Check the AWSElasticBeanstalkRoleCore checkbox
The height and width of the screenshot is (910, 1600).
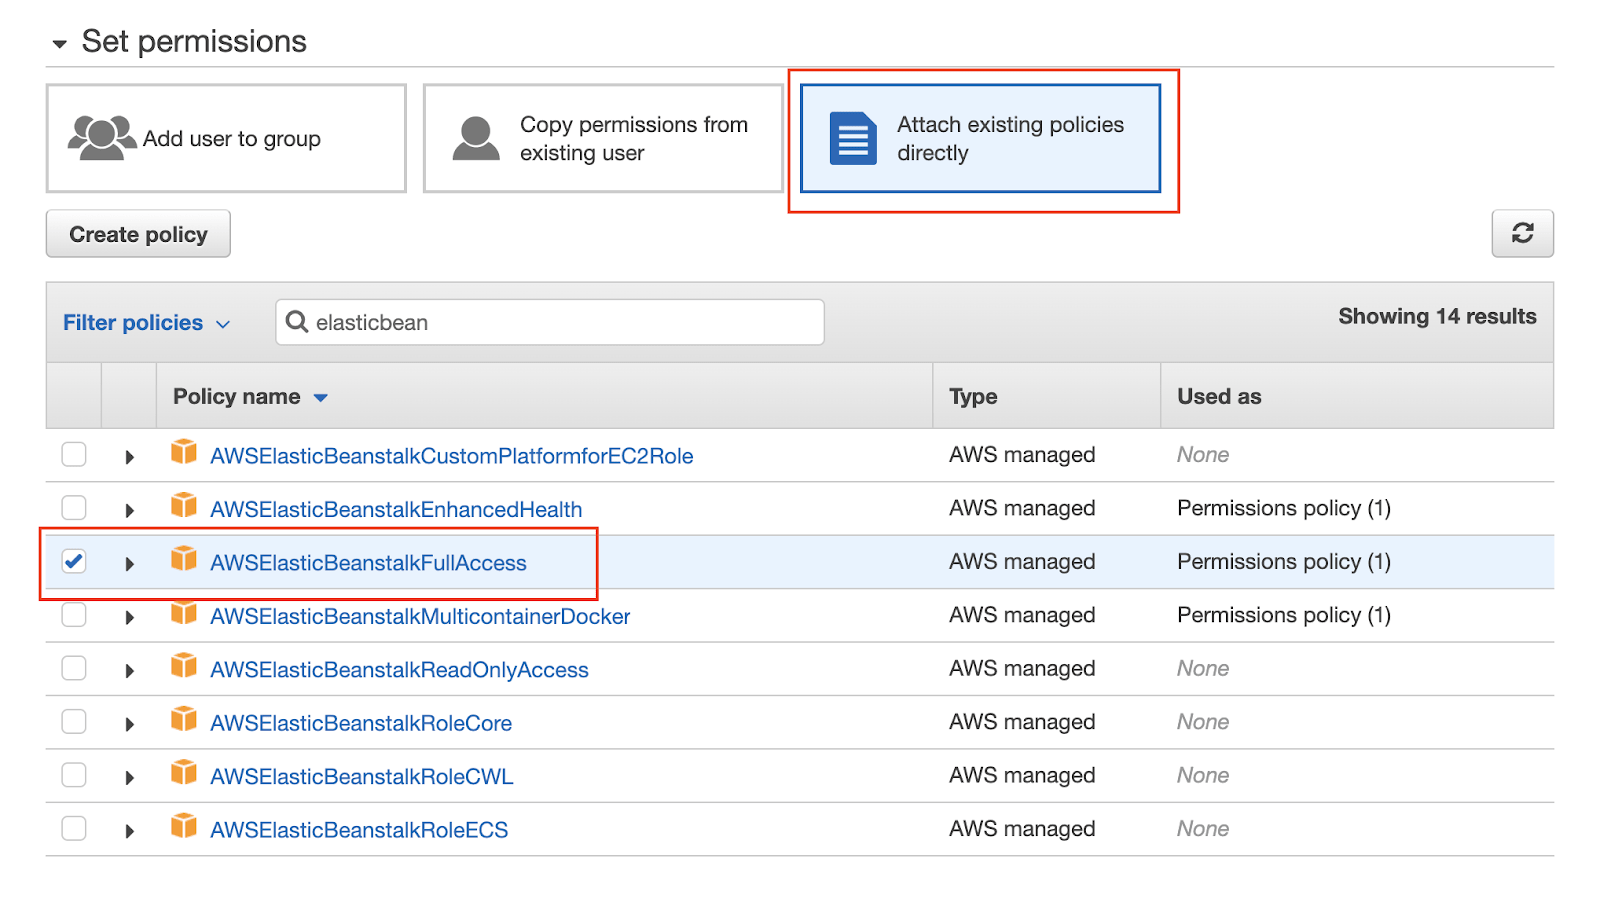click(74, 721)
